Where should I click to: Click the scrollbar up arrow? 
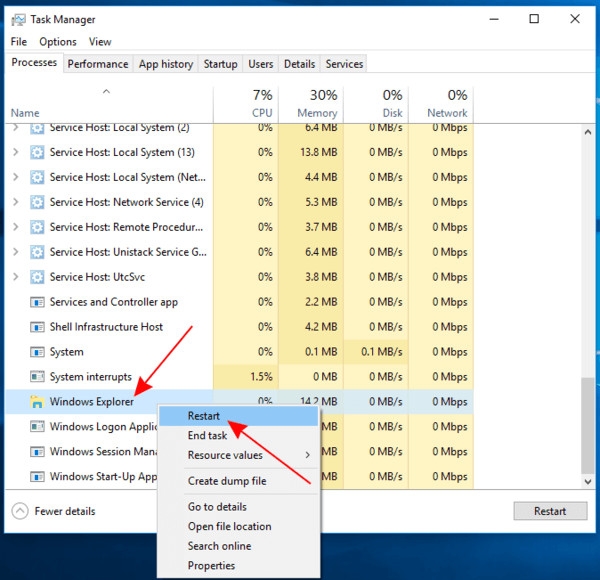coord(588,132)
